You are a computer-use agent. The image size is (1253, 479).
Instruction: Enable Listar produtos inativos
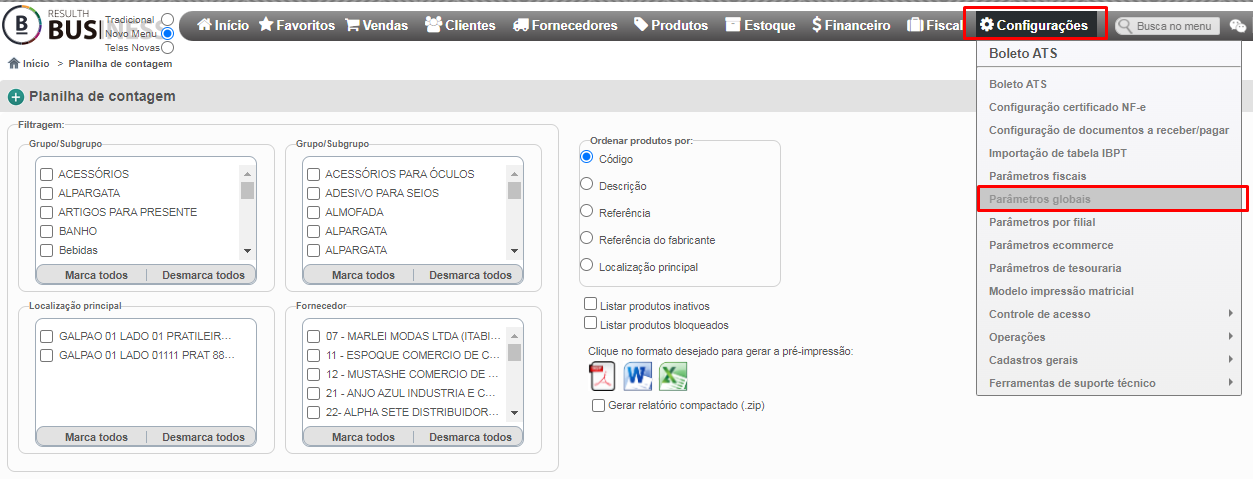click(591, 304)
